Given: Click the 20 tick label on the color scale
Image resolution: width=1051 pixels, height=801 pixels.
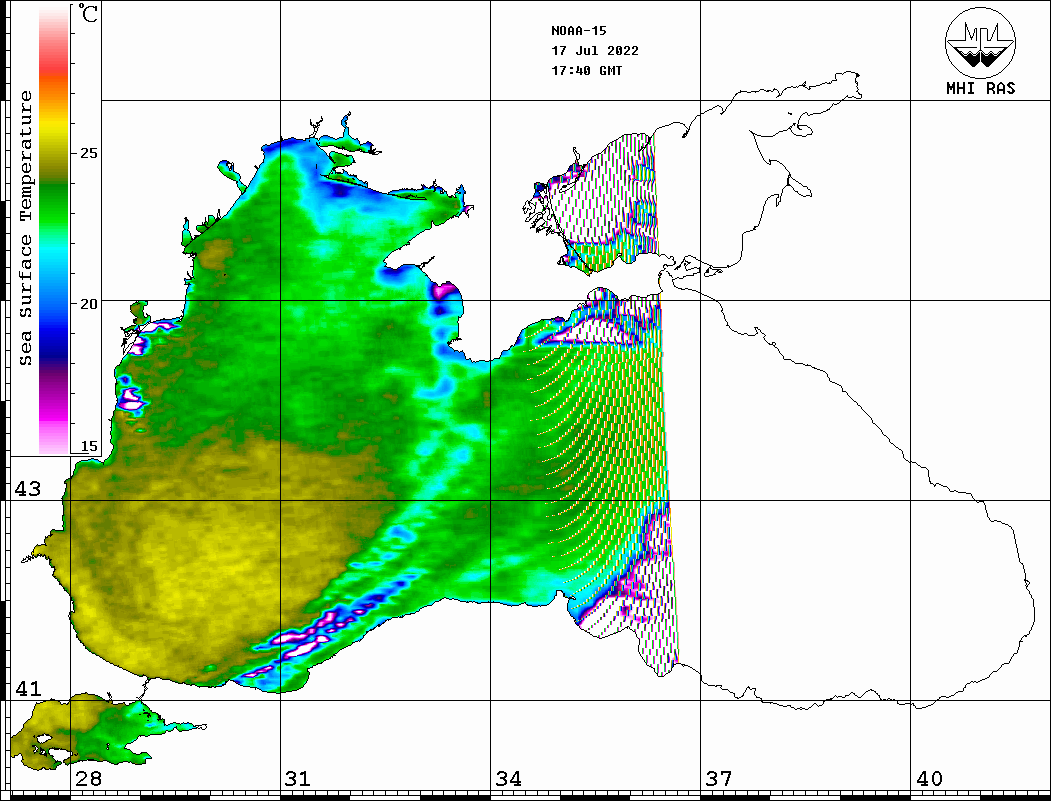Looking at the screenshot, I should 88,304.
